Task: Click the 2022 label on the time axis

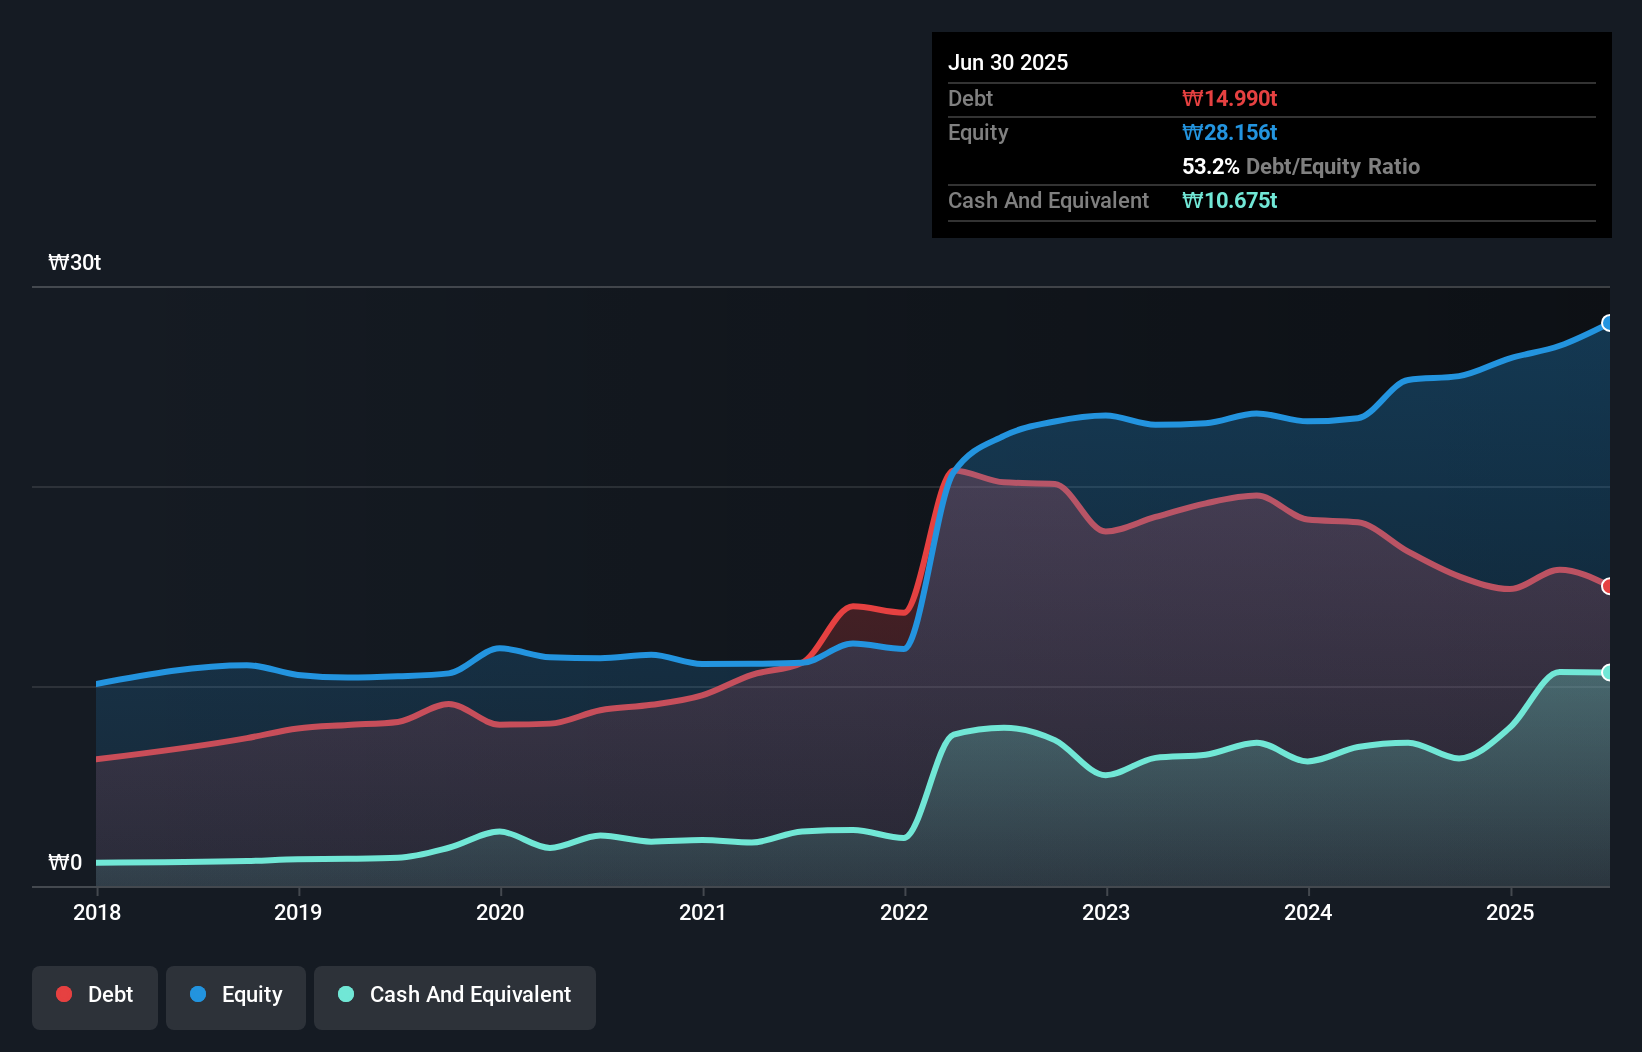Action: (x=904, y=912)
